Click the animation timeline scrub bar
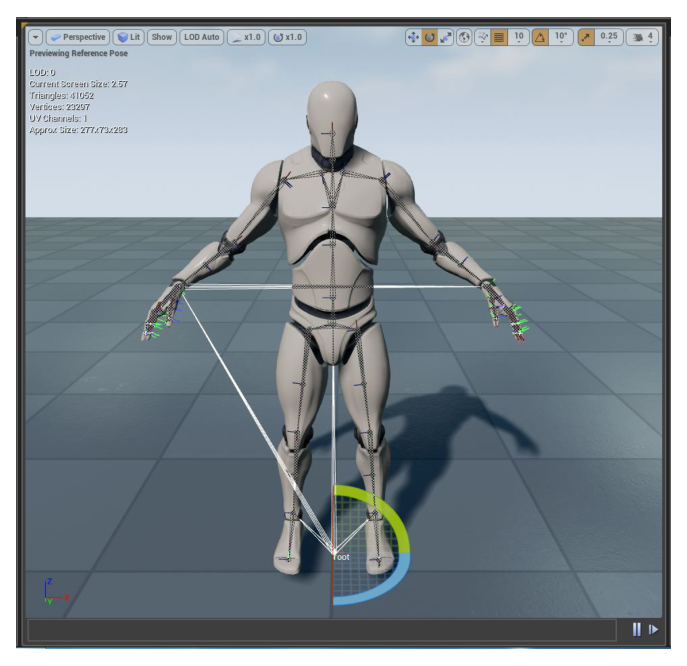This screenshot has height=666, width=687. pyautogui.click(x=322, y=630)
